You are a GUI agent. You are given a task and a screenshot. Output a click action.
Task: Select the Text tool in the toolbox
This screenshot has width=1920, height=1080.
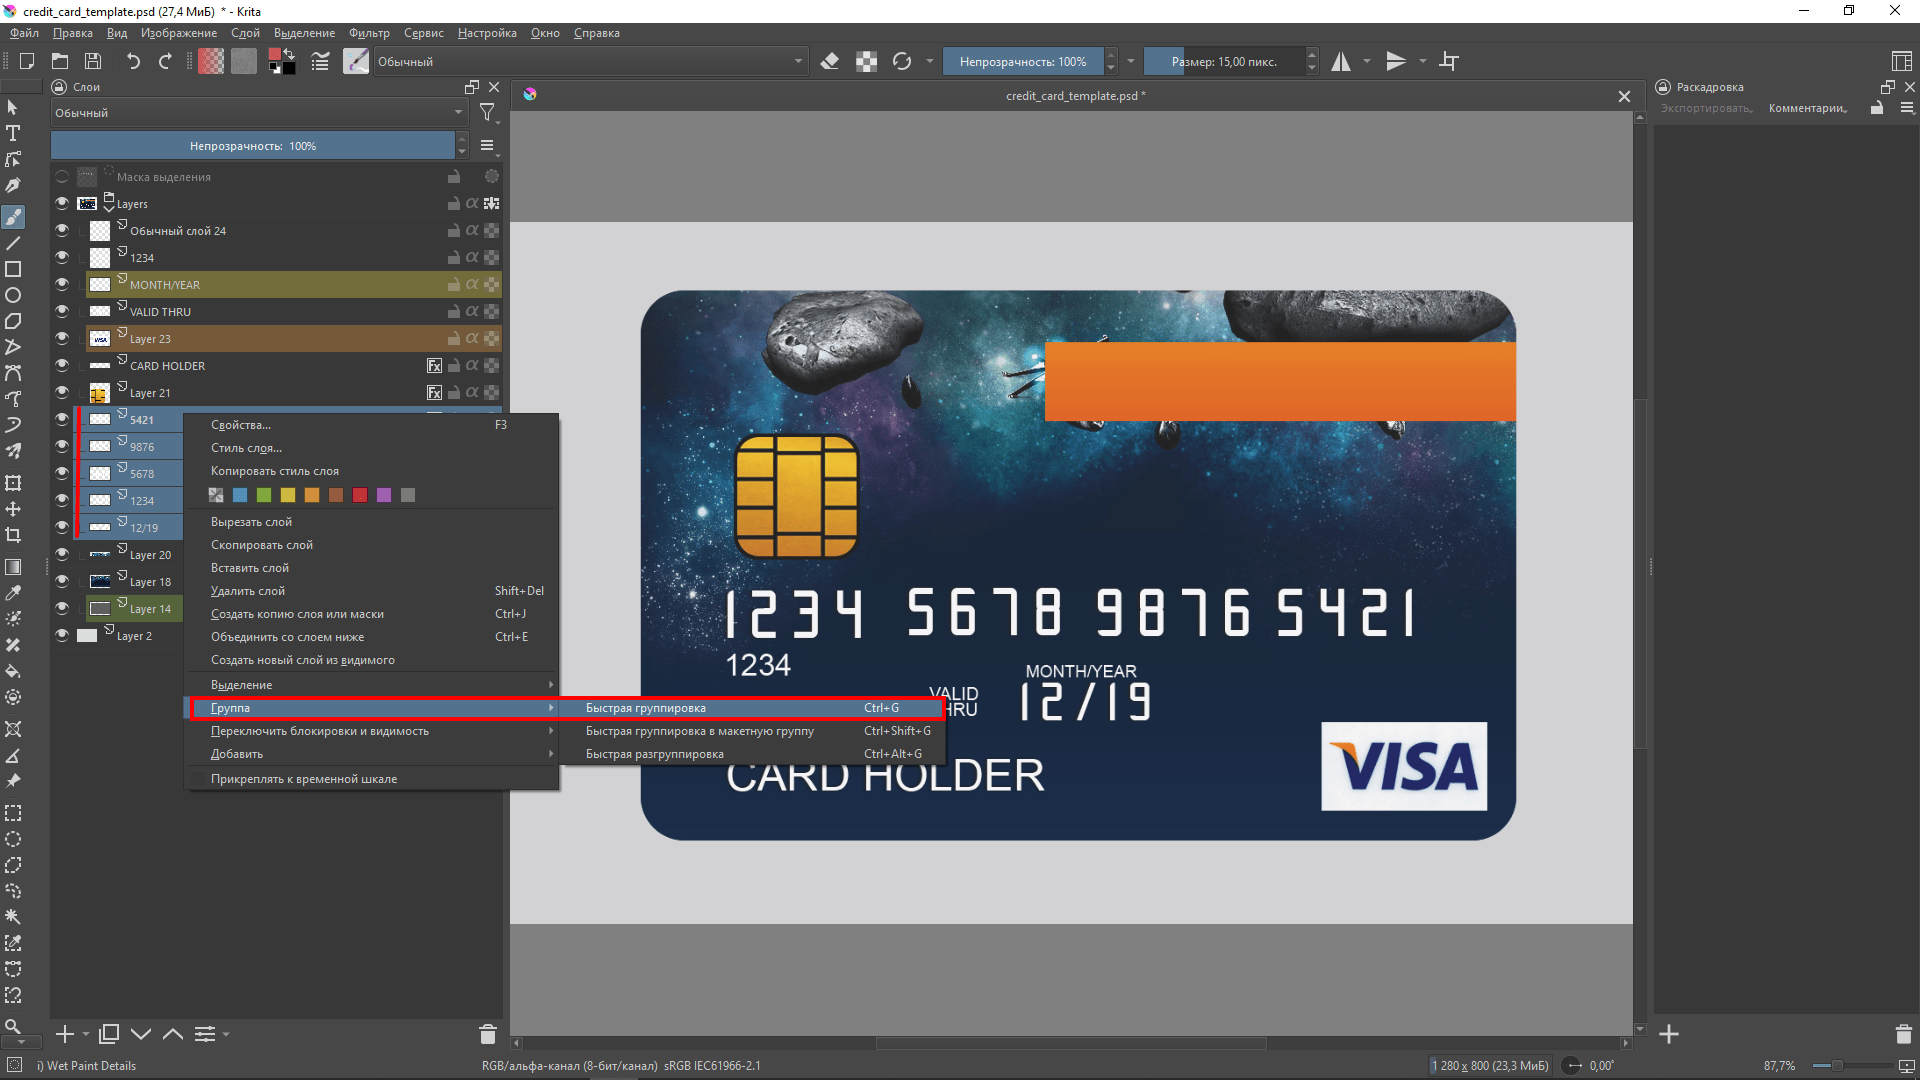click(13, 133)
